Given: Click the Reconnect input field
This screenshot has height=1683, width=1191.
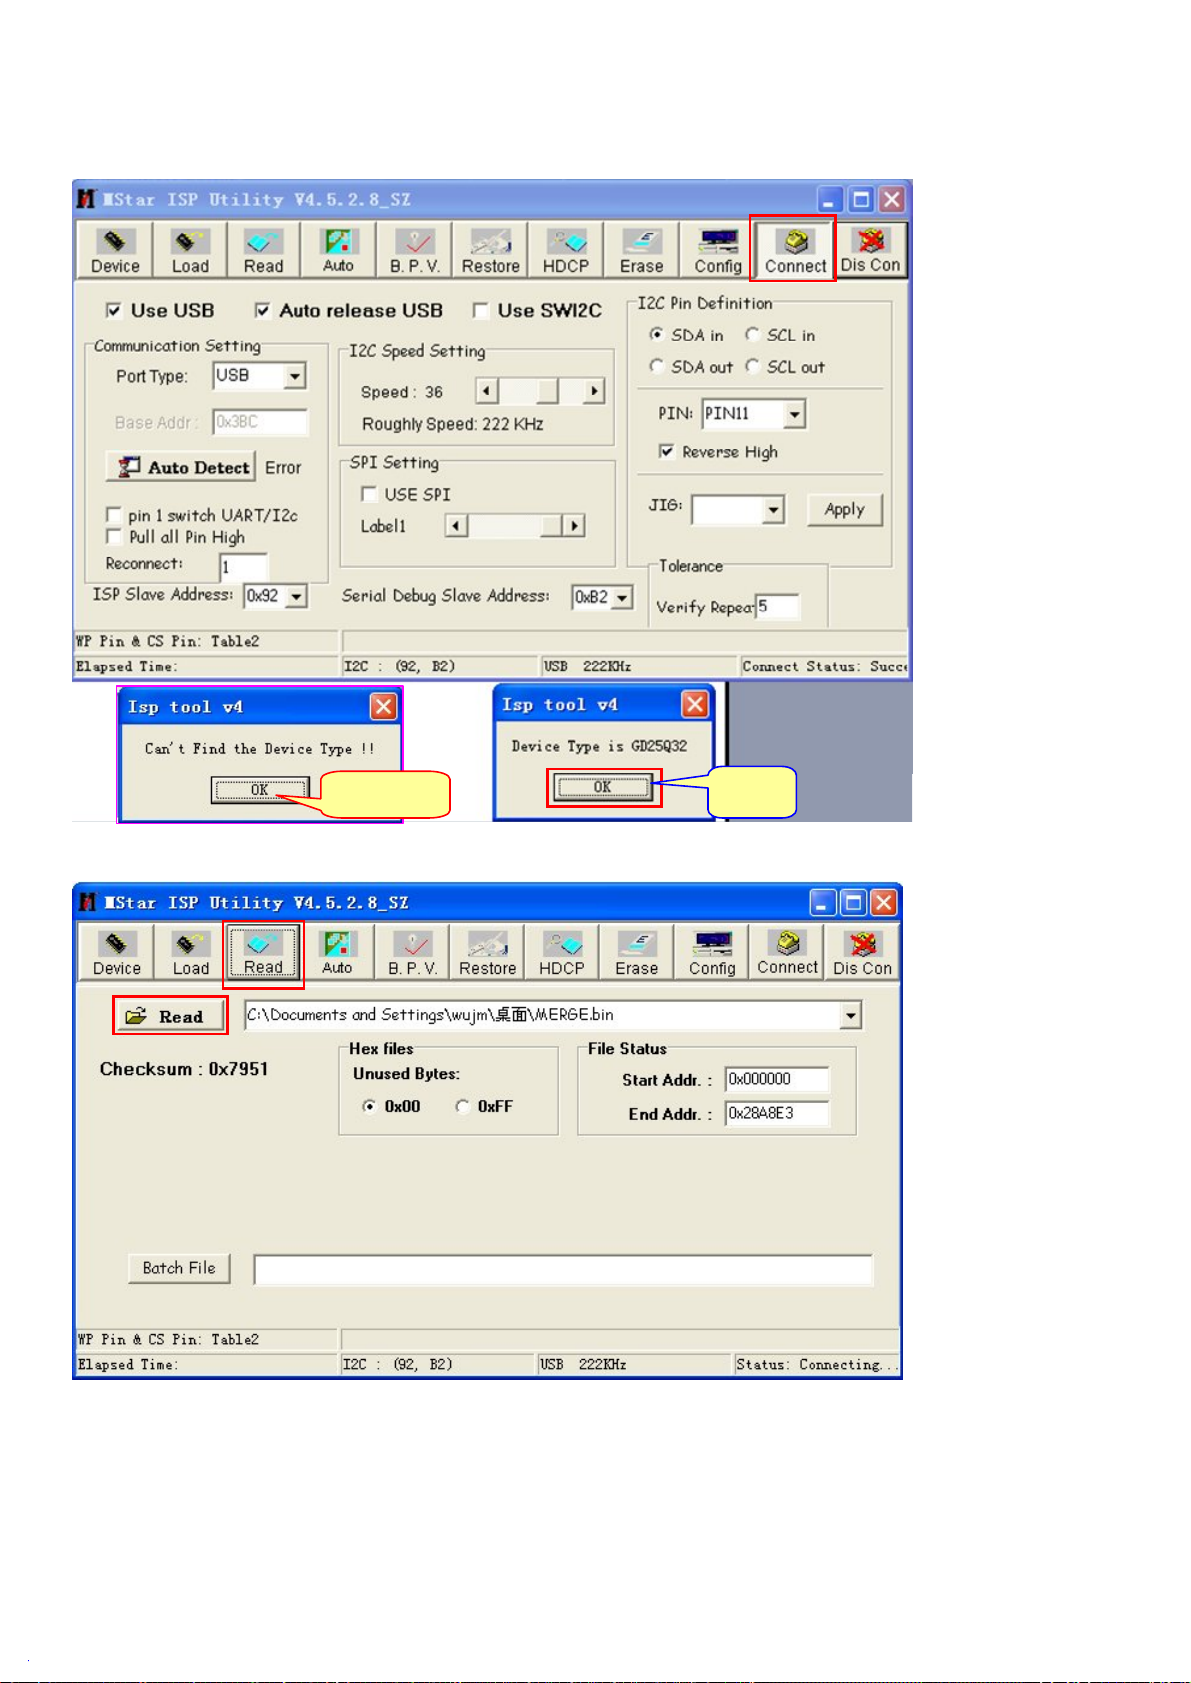Looking at the screenshot, I should (x=244, y=567).
